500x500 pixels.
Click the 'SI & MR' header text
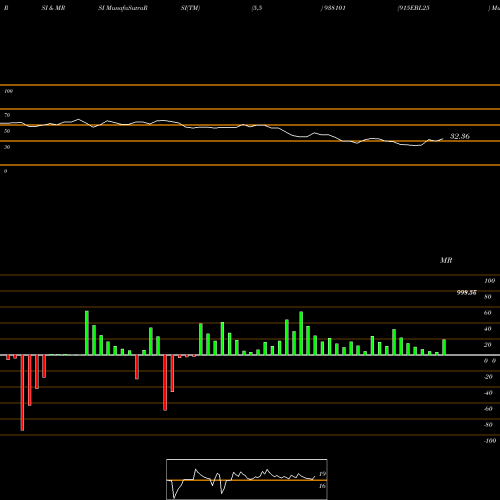click(53, 8)
